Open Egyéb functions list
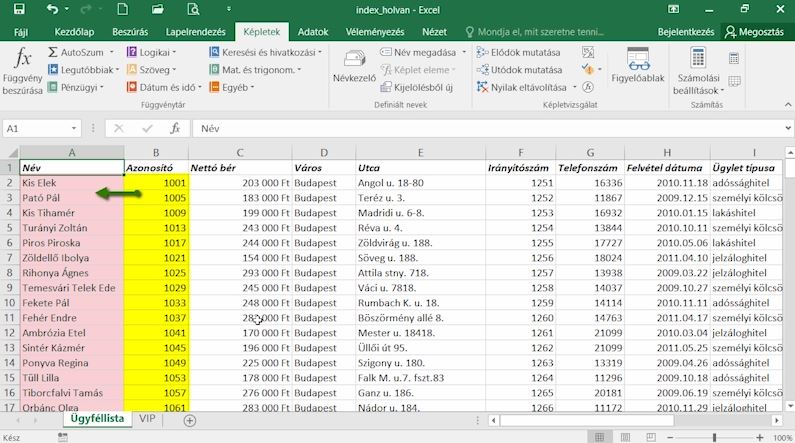The image size is (795, 443). (232, 87)
